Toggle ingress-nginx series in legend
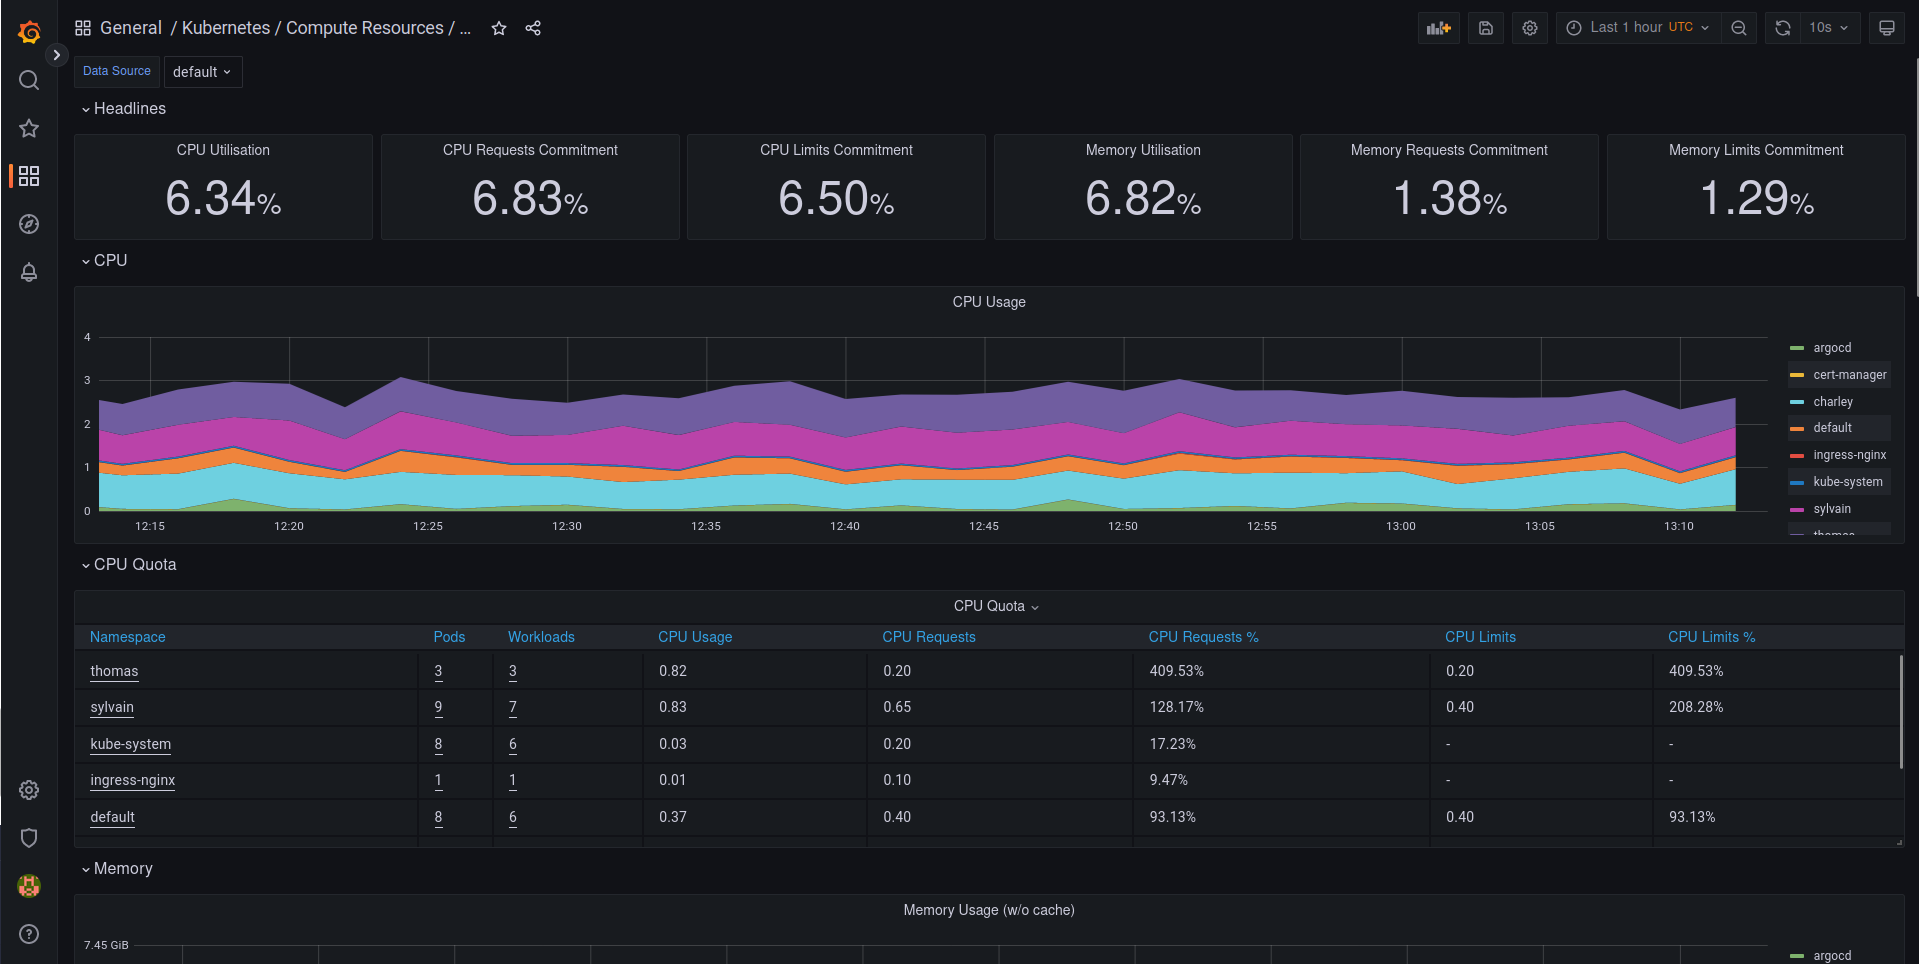Viewport: 1919px width, 964px height. click(1850, 455)
